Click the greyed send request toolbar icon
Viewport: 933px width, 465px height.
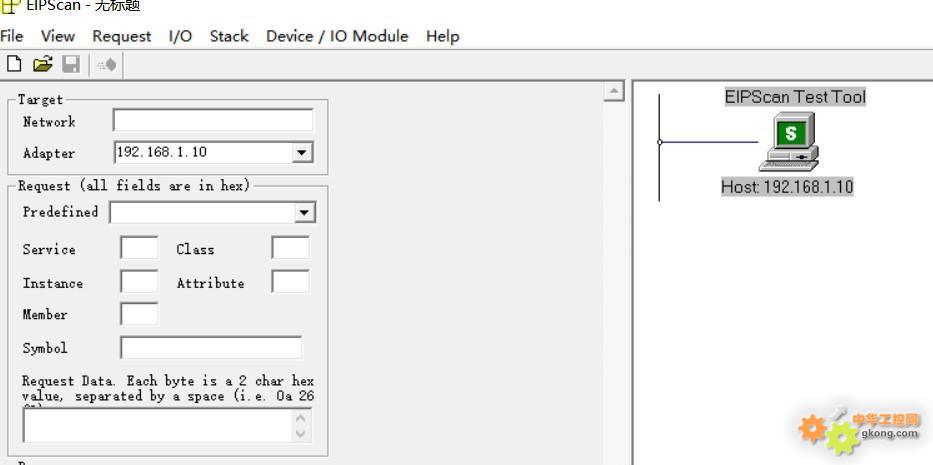coord(107,64)
